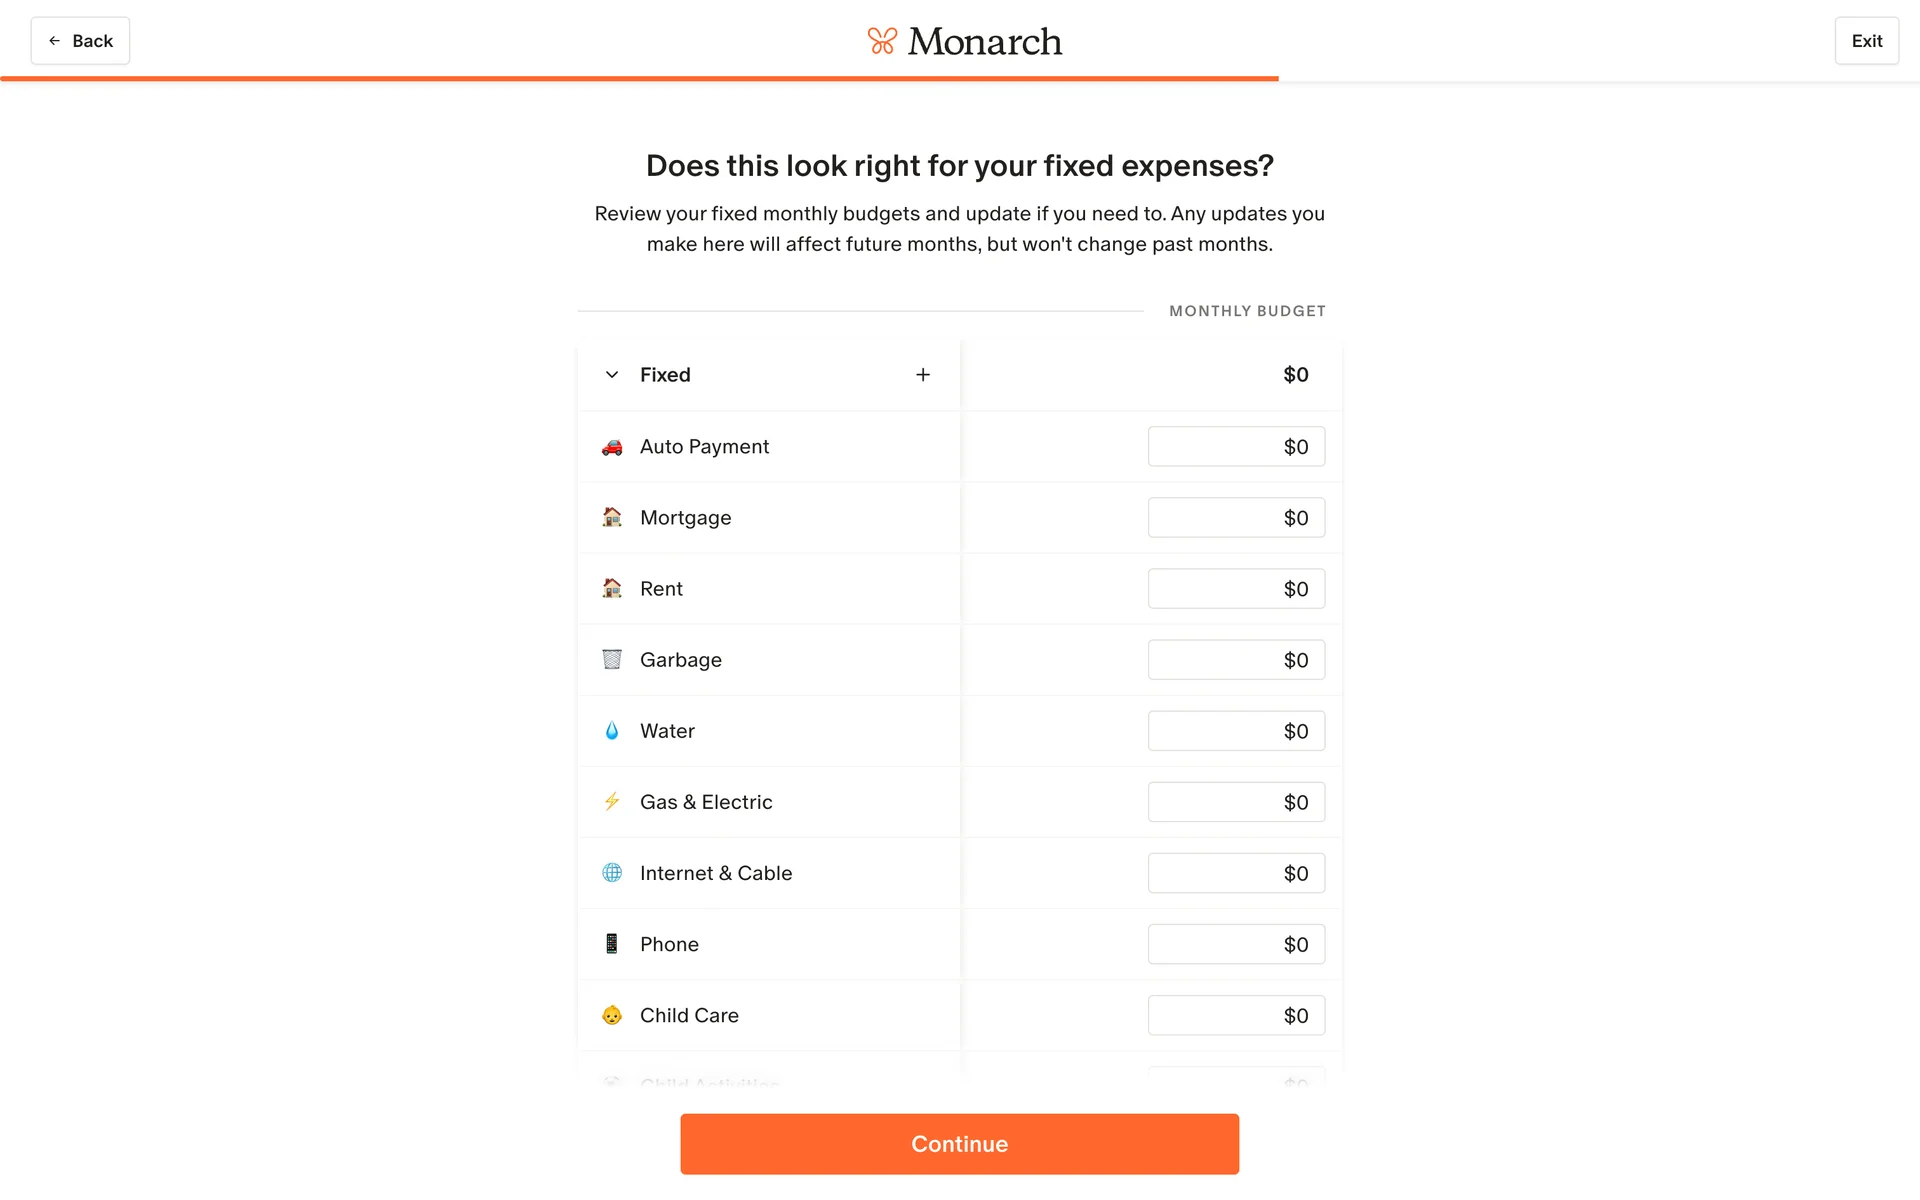
Task: Click the orange setup progress bar
Action: [640, 78]
